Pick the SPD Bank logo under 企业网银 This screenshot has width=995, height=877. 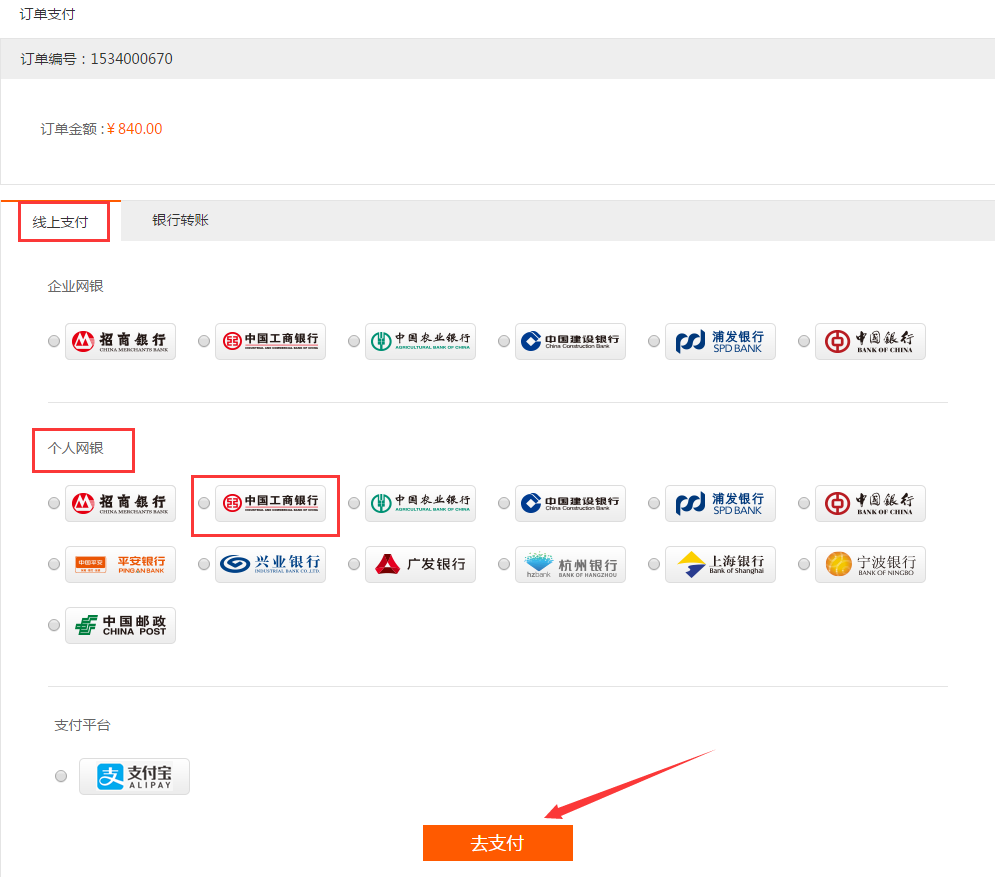point(720,341)
